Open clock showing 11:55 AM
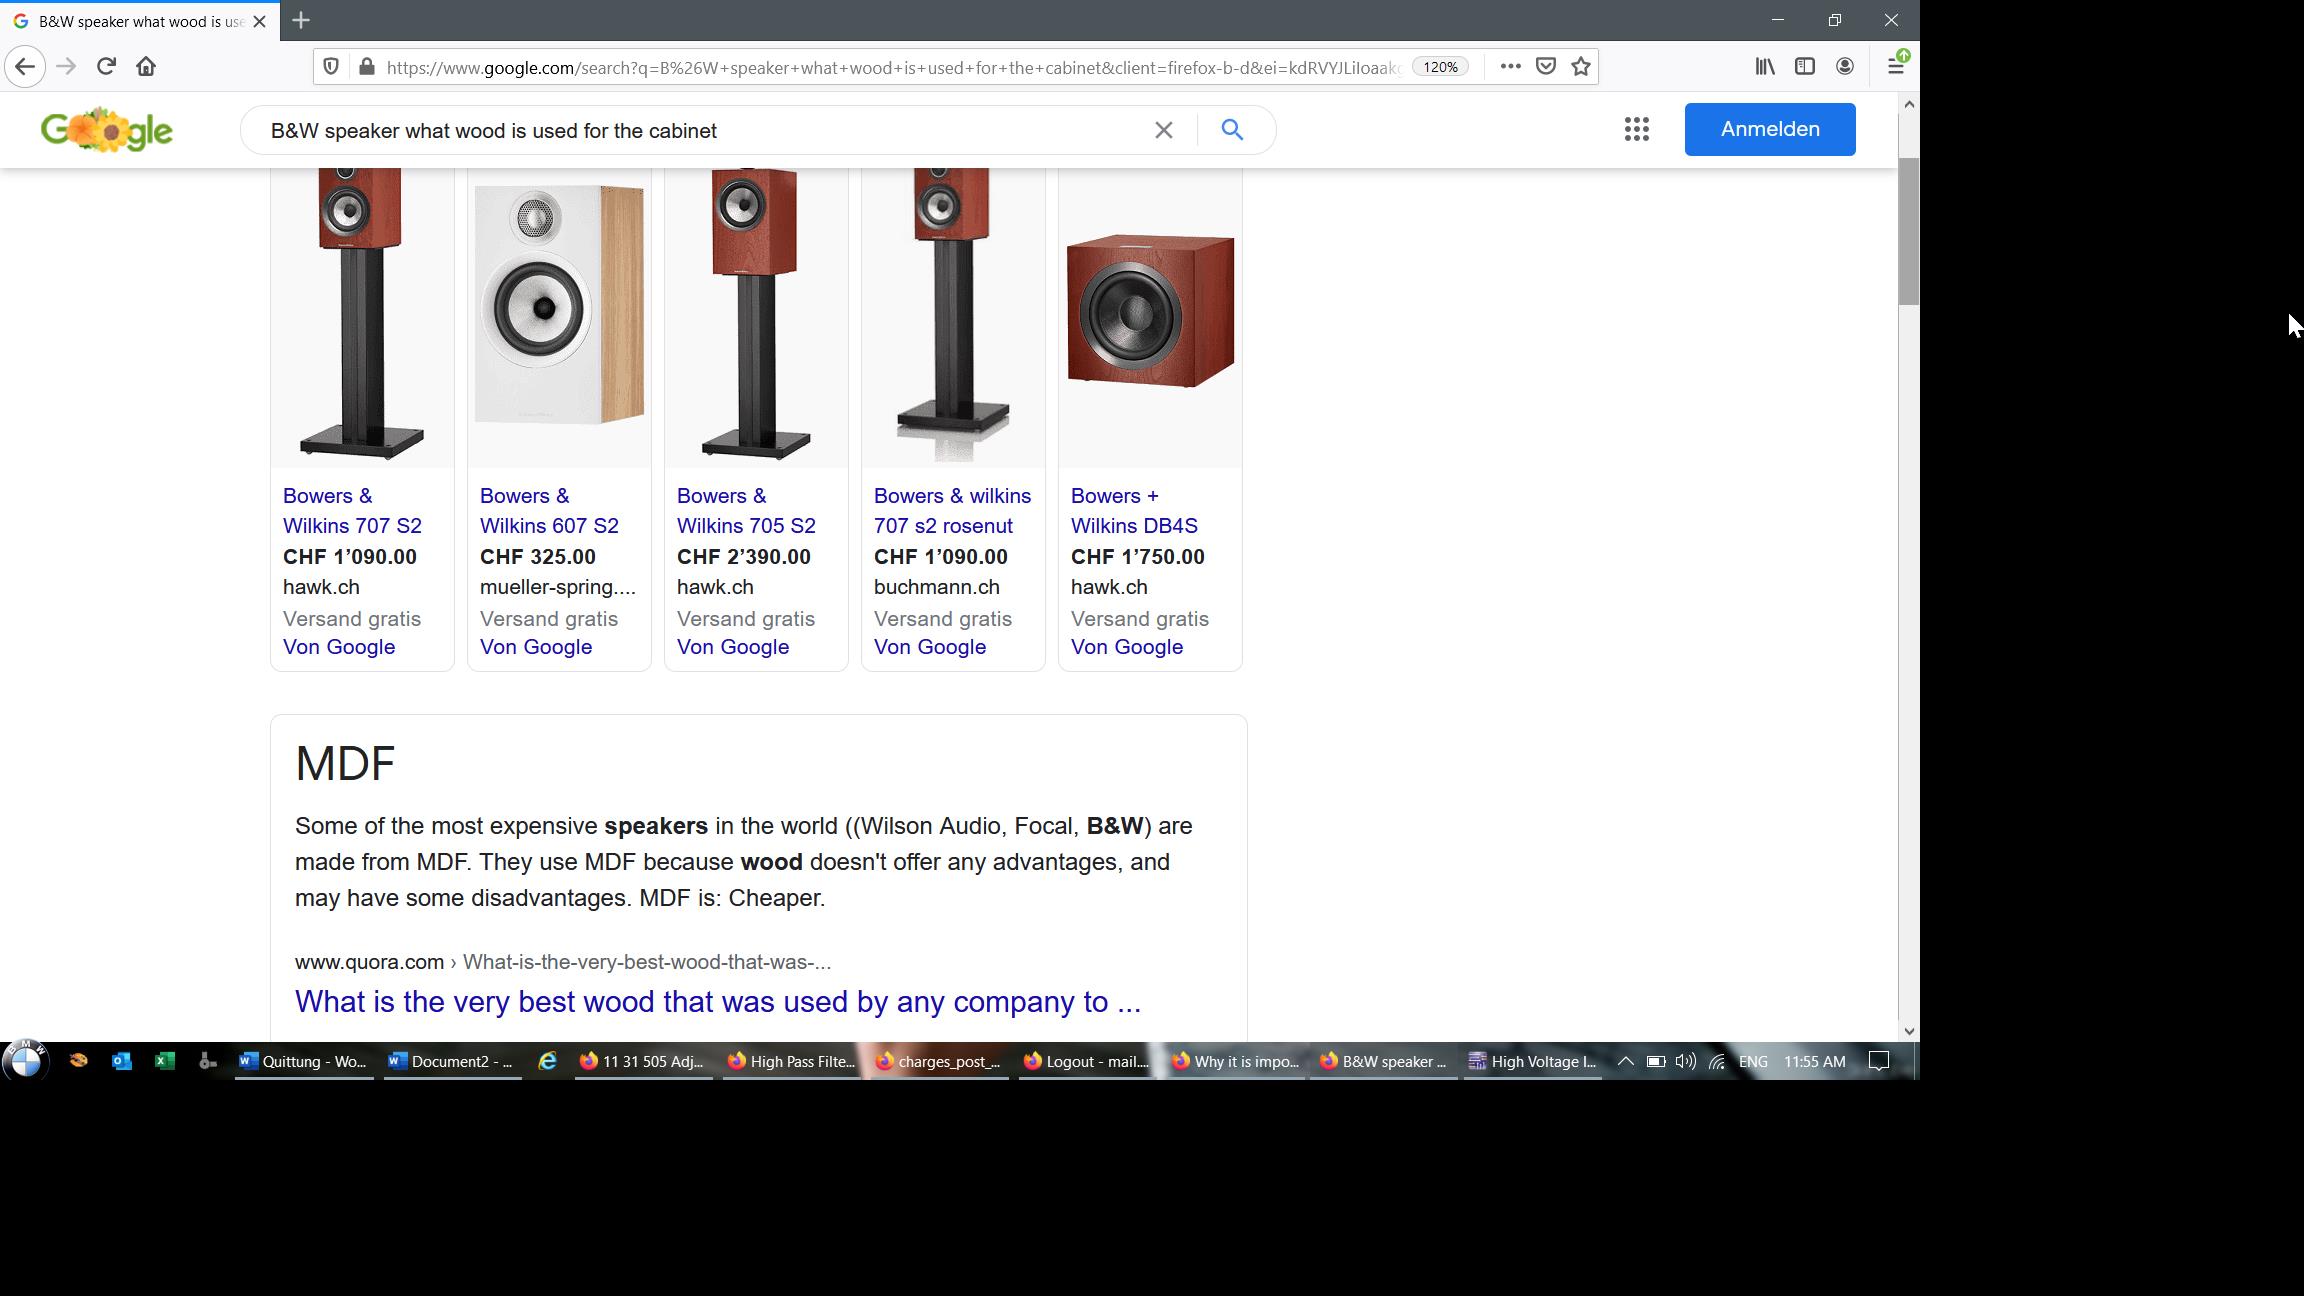 pos(1815,1061)
